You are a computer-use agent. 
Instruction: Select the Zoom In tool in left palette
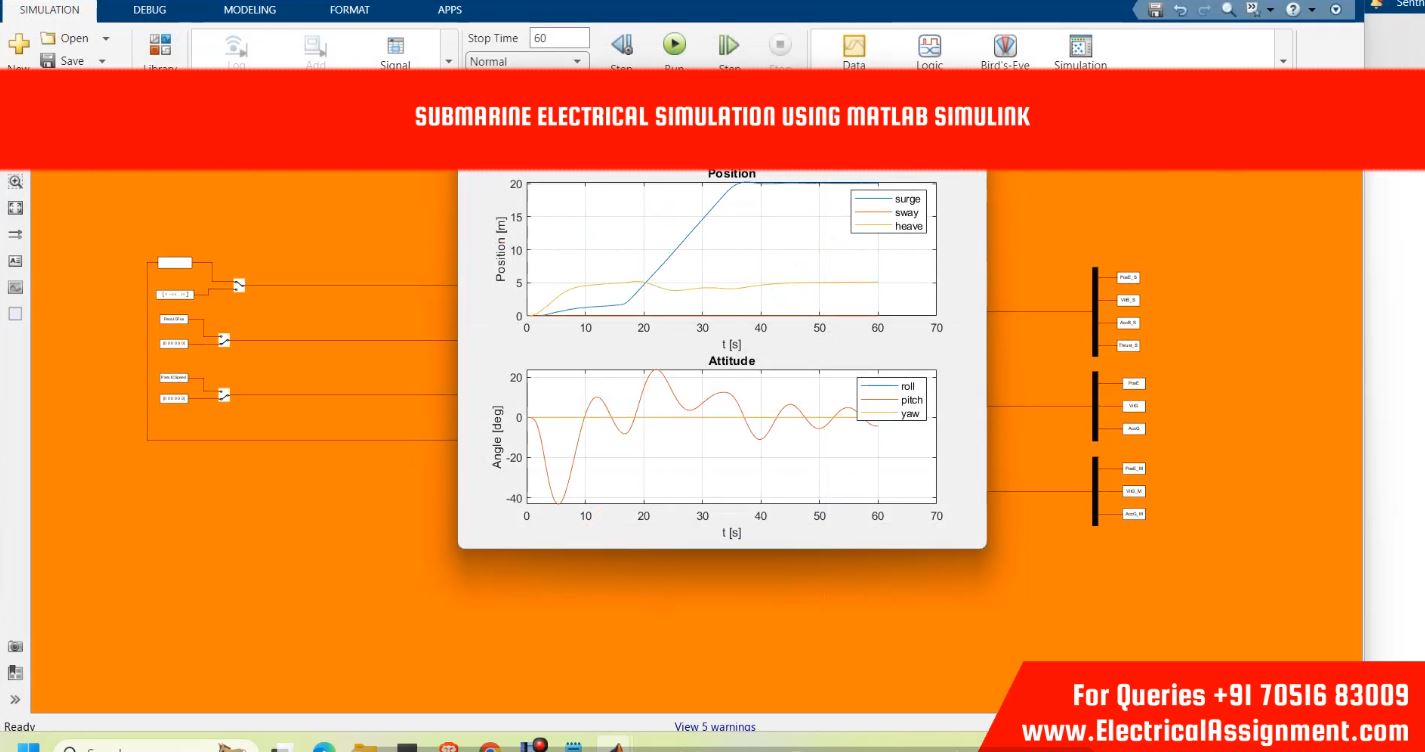pyautogui.click(x=15, y=182)
